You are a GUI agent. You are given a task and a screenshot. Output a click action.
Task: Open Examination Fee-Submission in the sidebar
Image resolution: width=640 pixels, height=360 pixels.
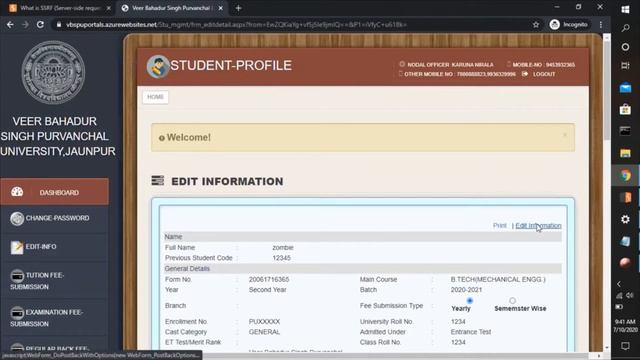(x=54, y=318)
